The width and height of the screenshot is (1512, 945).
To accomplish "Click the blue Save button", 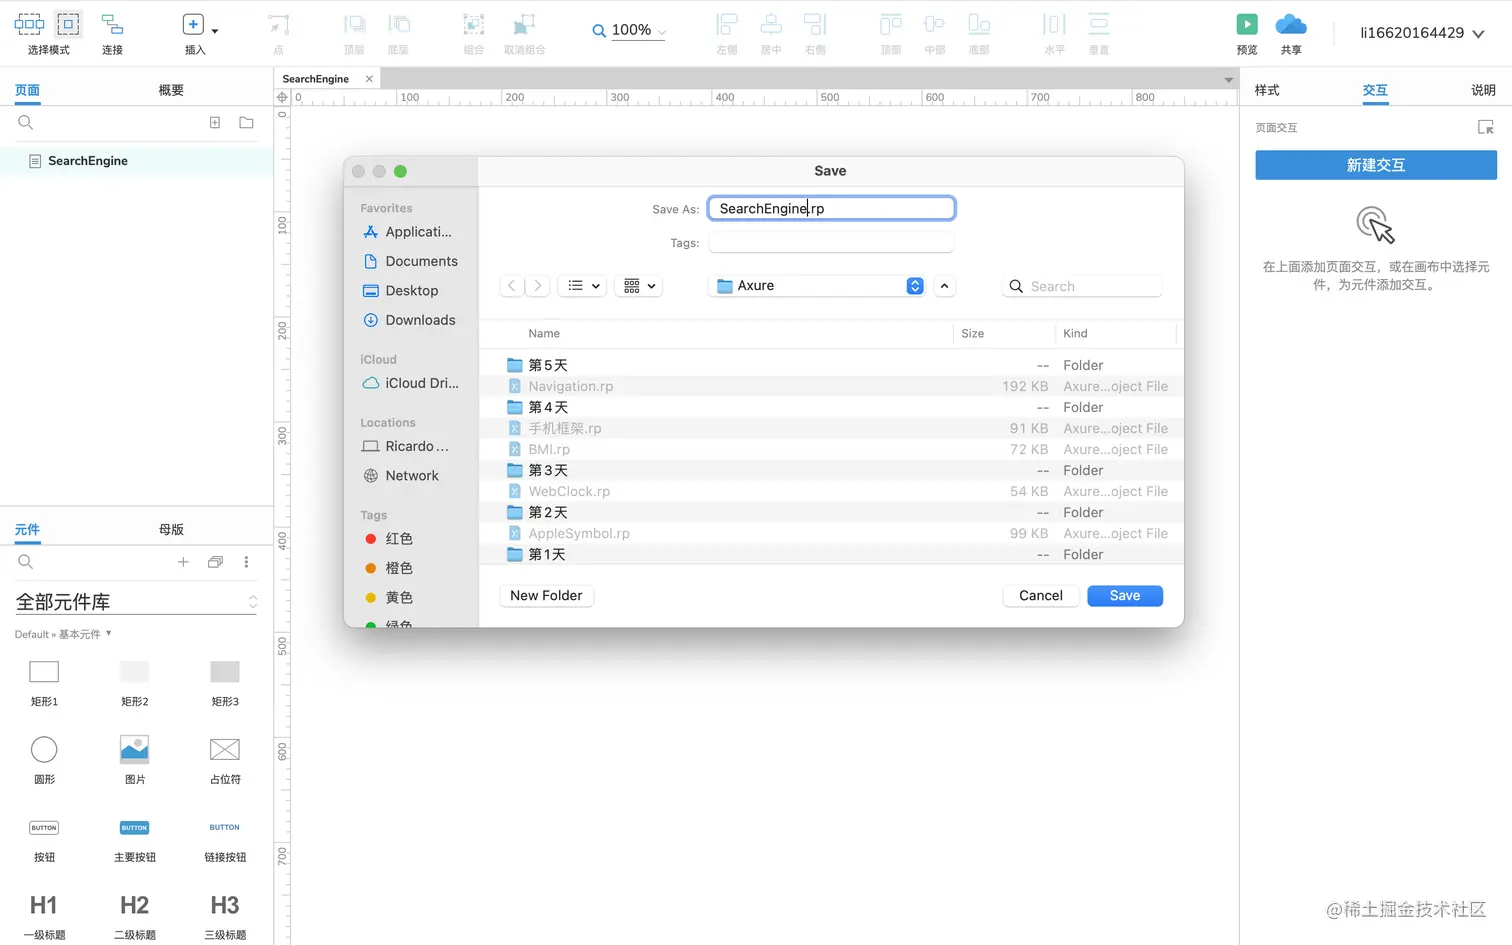I will click(x=1125, y=596).
